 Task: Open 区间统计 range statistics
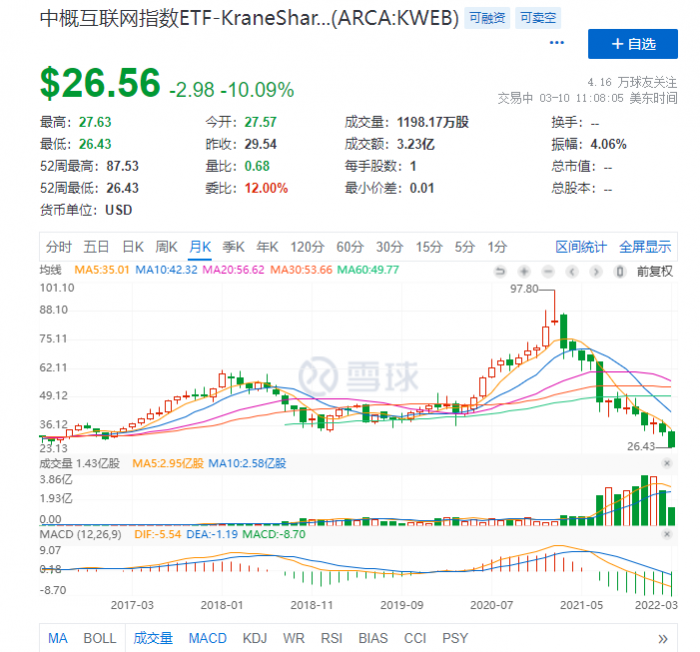(x=581, y=247)
